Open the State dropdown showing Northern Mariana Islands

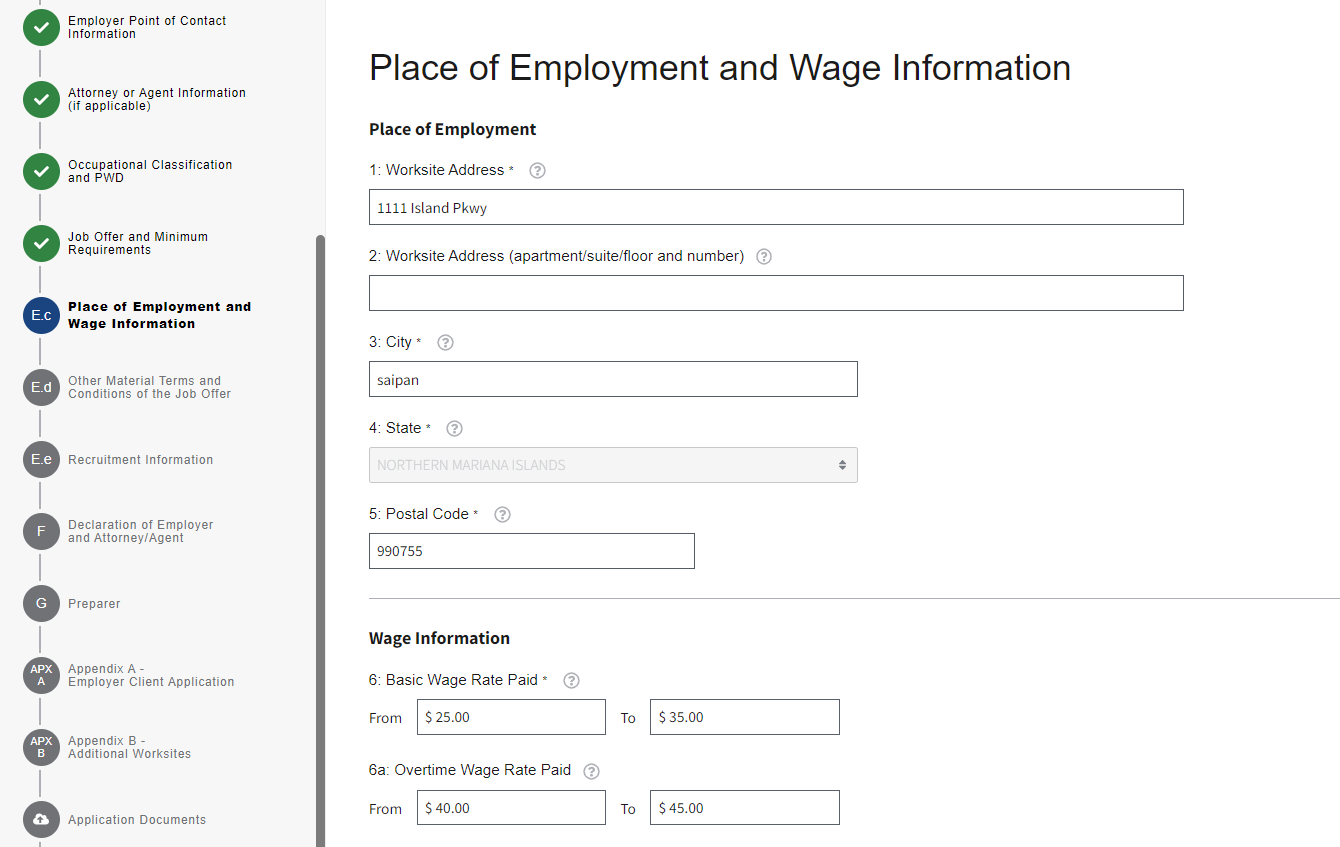click(612, 465)
